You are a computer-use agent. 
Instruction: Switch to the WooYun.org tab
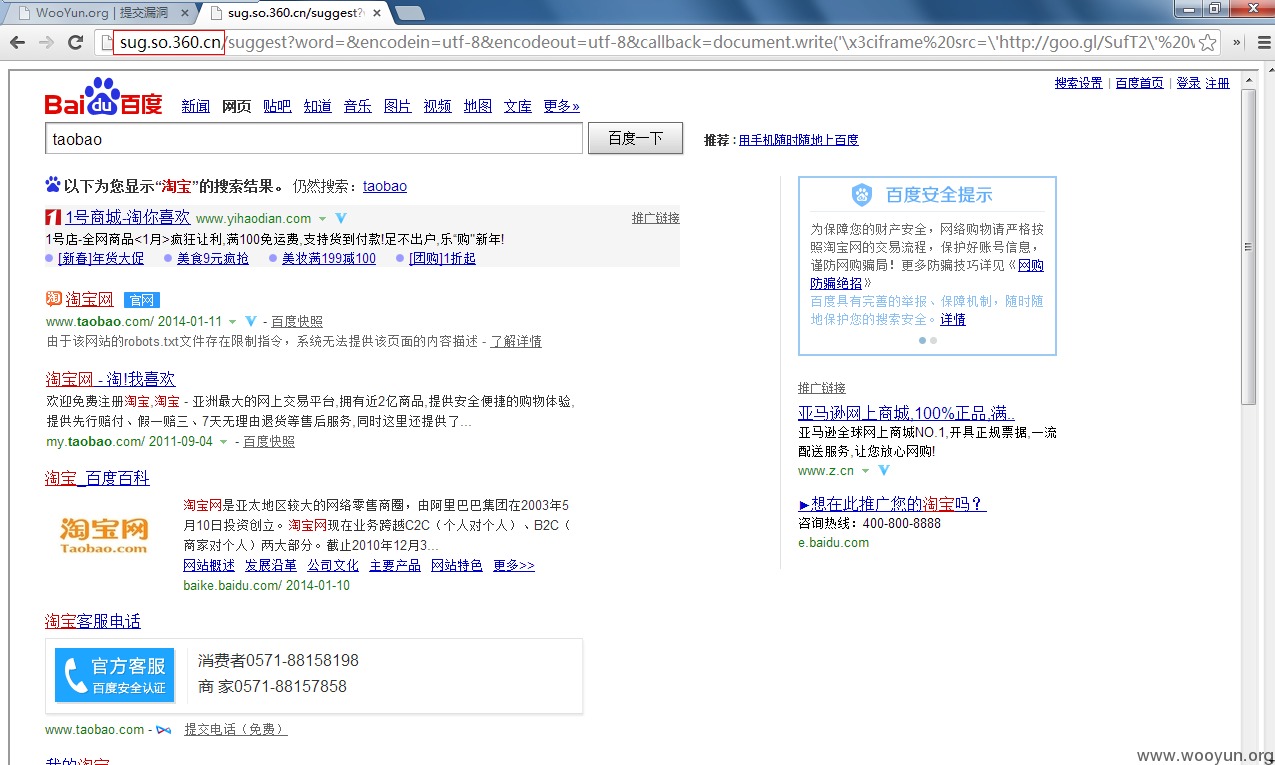tap(100, 13)
